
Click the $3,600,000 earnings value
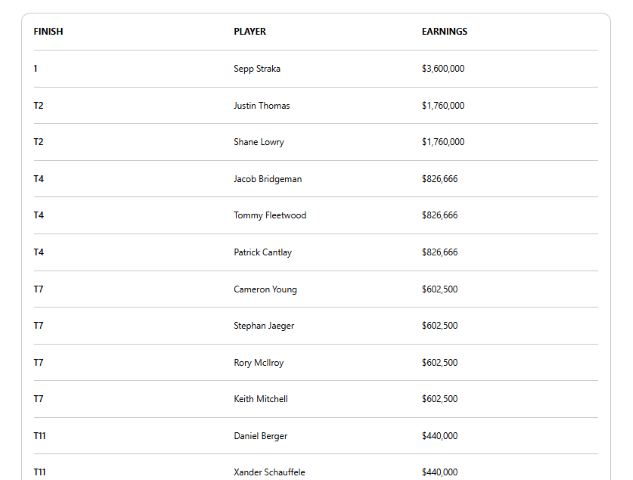(x=443, y=69)
